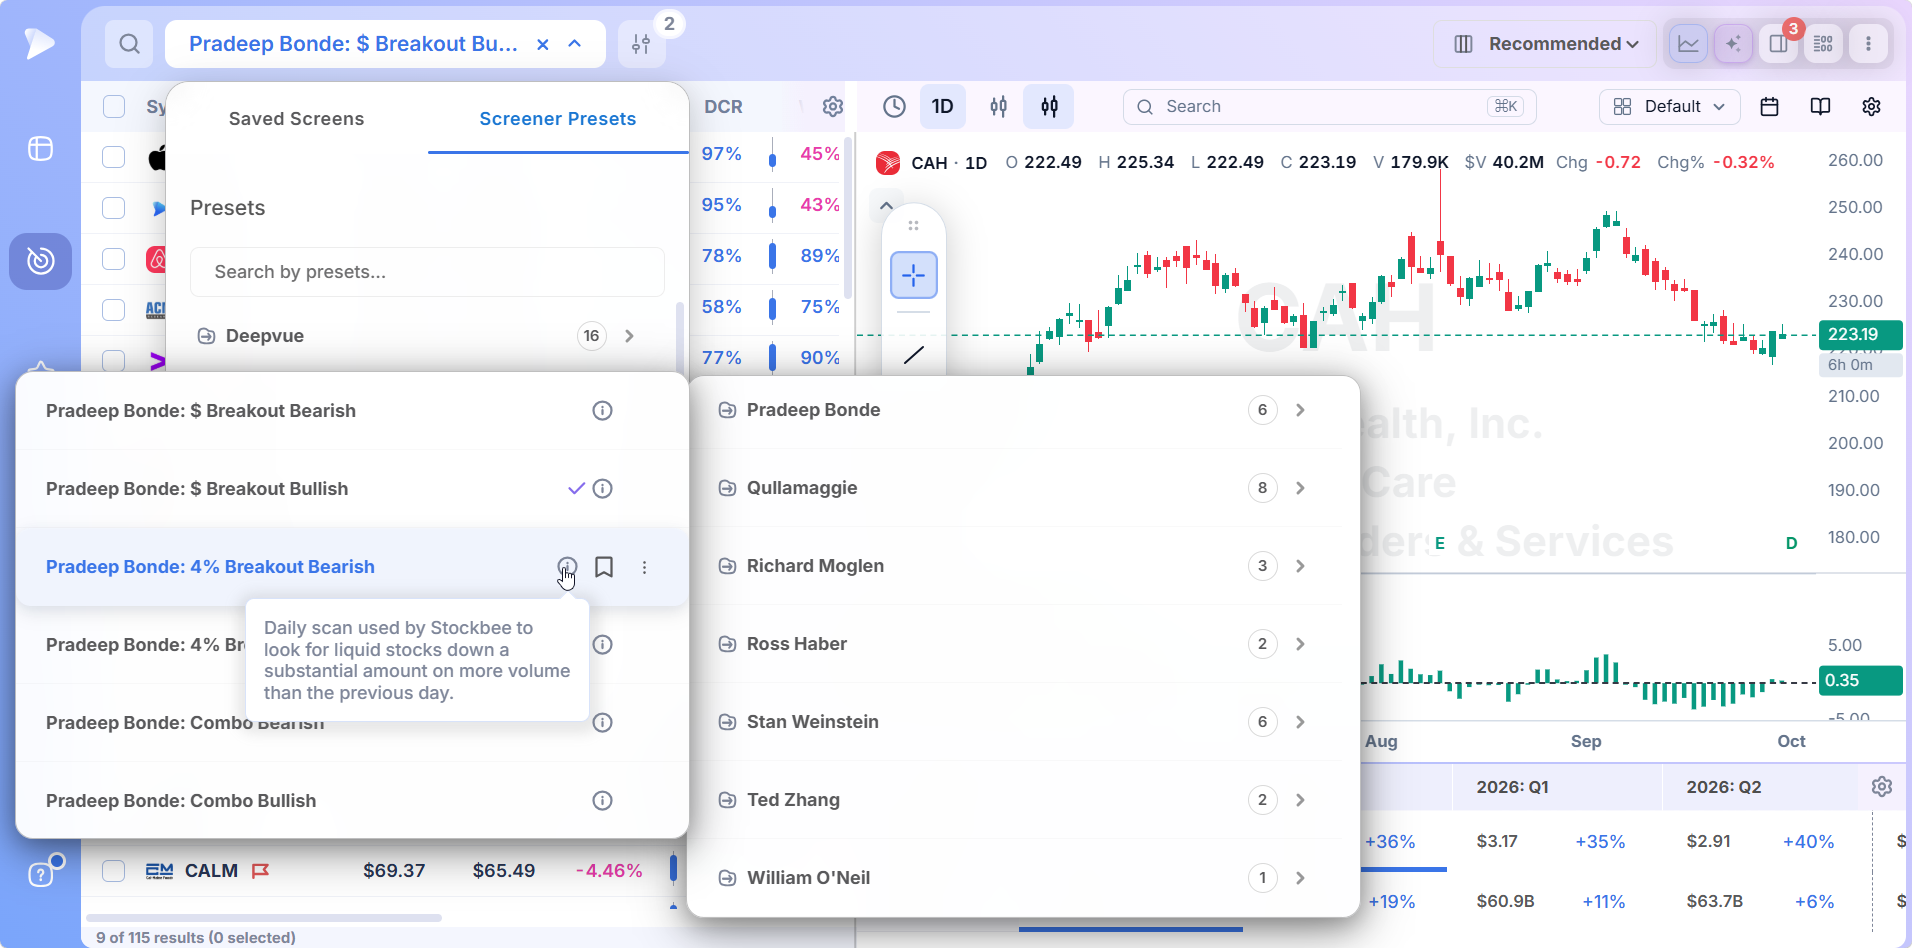Open the Default template dropdown

[x=1670, y=107]
